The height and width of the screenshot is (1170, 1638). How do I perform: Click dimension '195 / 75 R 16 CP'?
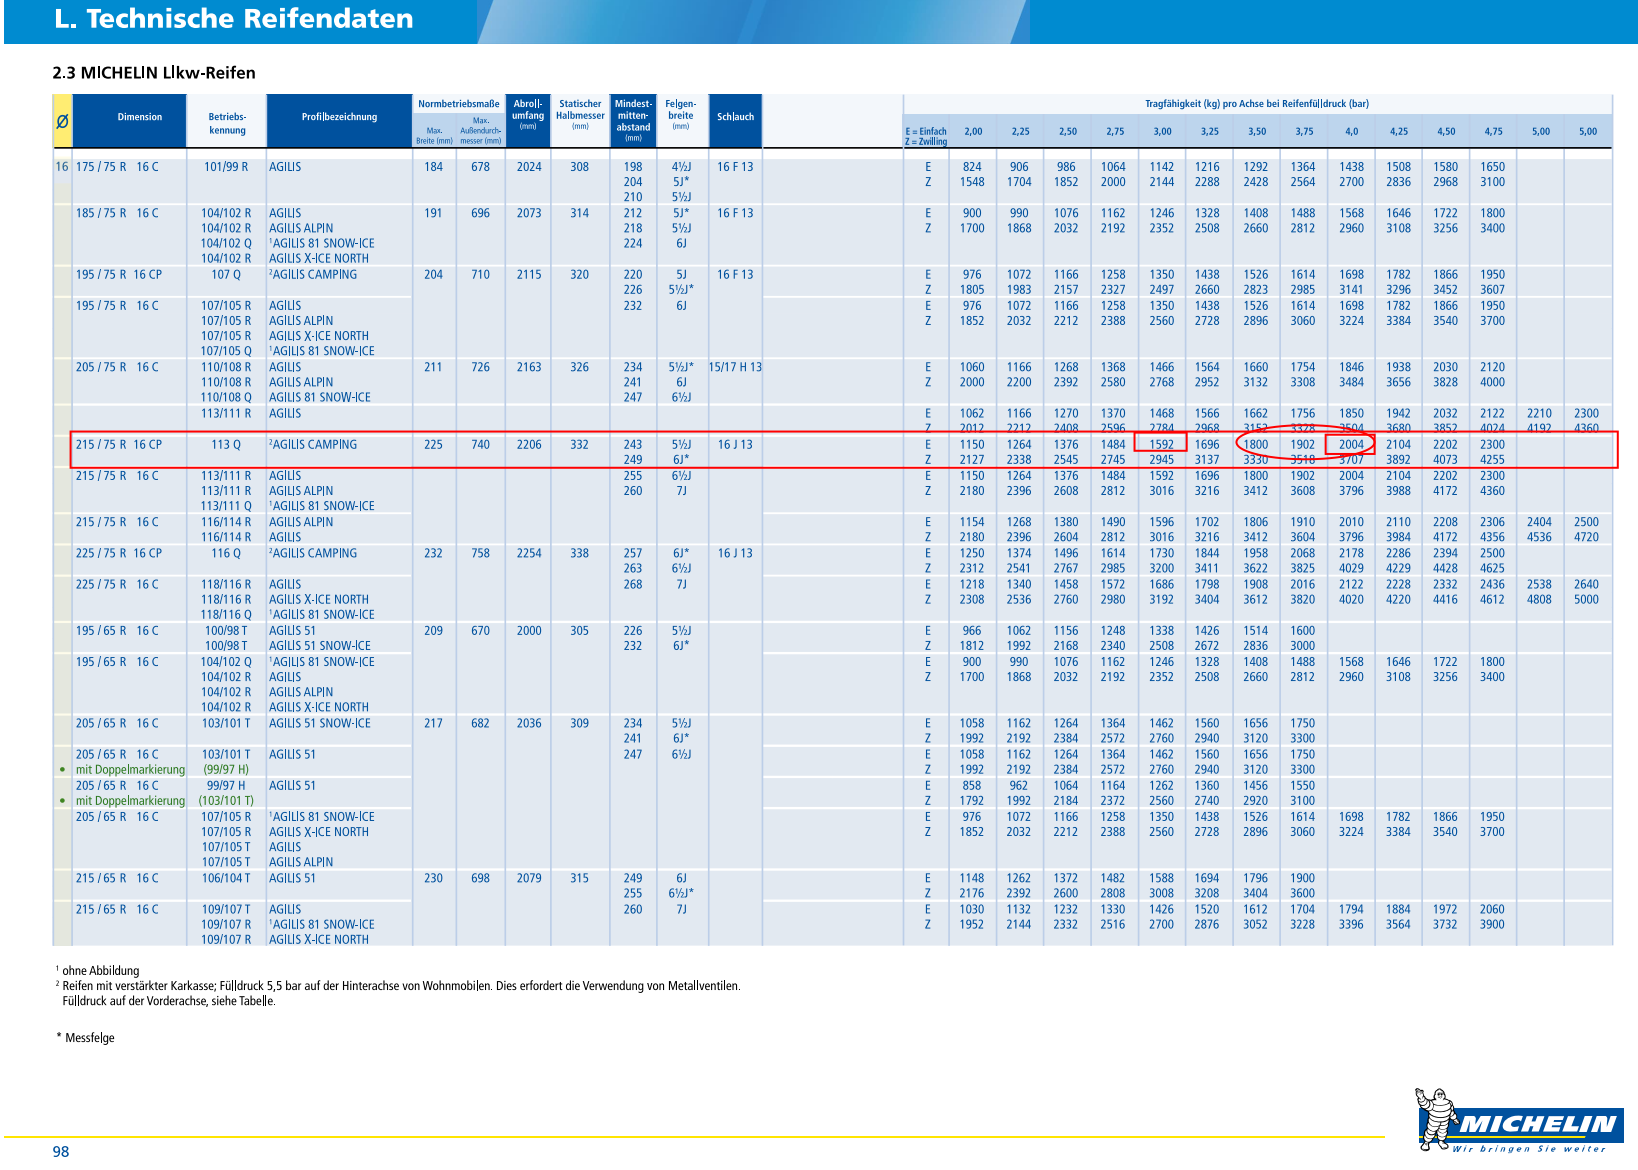pos(119,274)
